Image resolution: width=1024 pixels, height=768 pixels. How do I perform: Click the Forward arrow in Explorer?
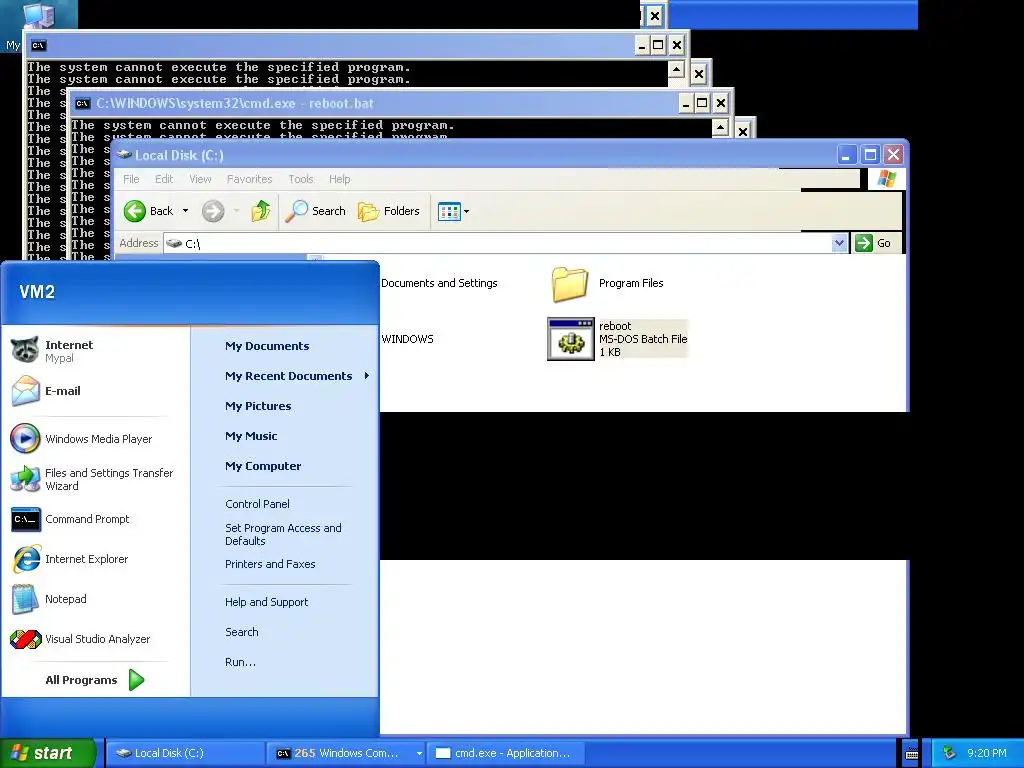point(213,211)
